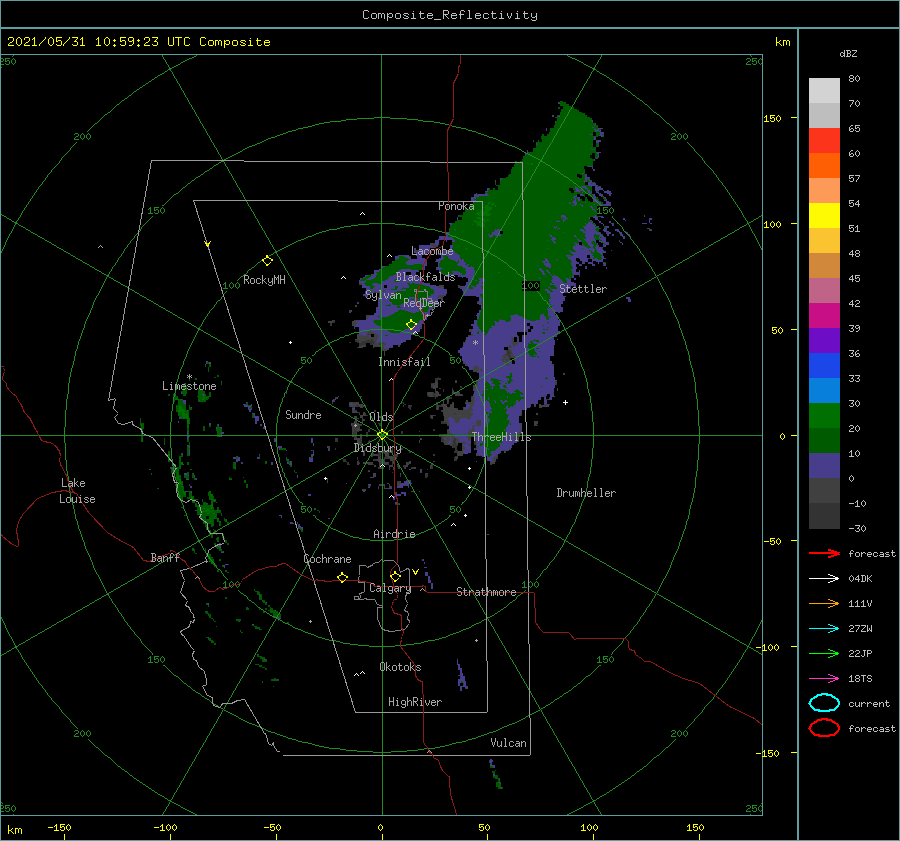Image resolution: width=900 pixels, height=841 pixels.
Task: Click the yellow 'km' label at top right
Action: (x=782, y=42)
